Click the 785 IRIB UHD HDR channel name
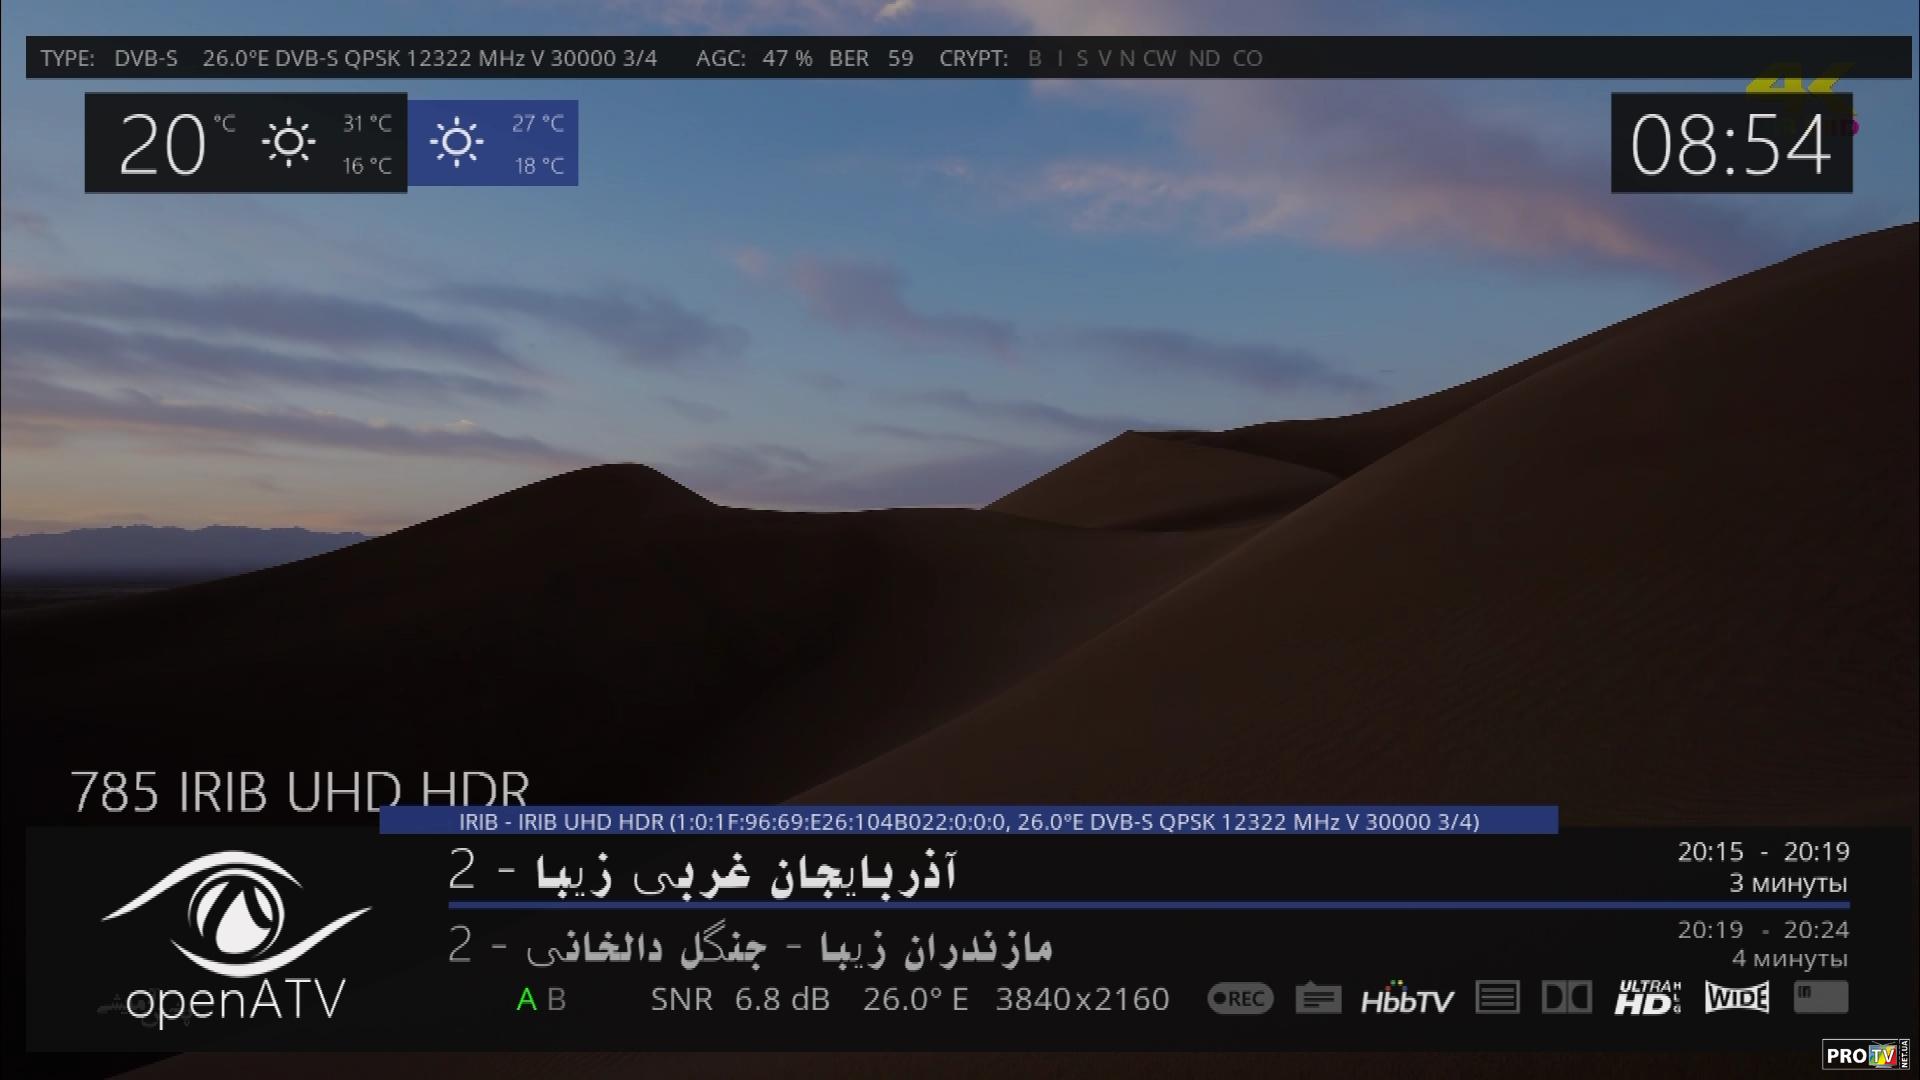 299,792
